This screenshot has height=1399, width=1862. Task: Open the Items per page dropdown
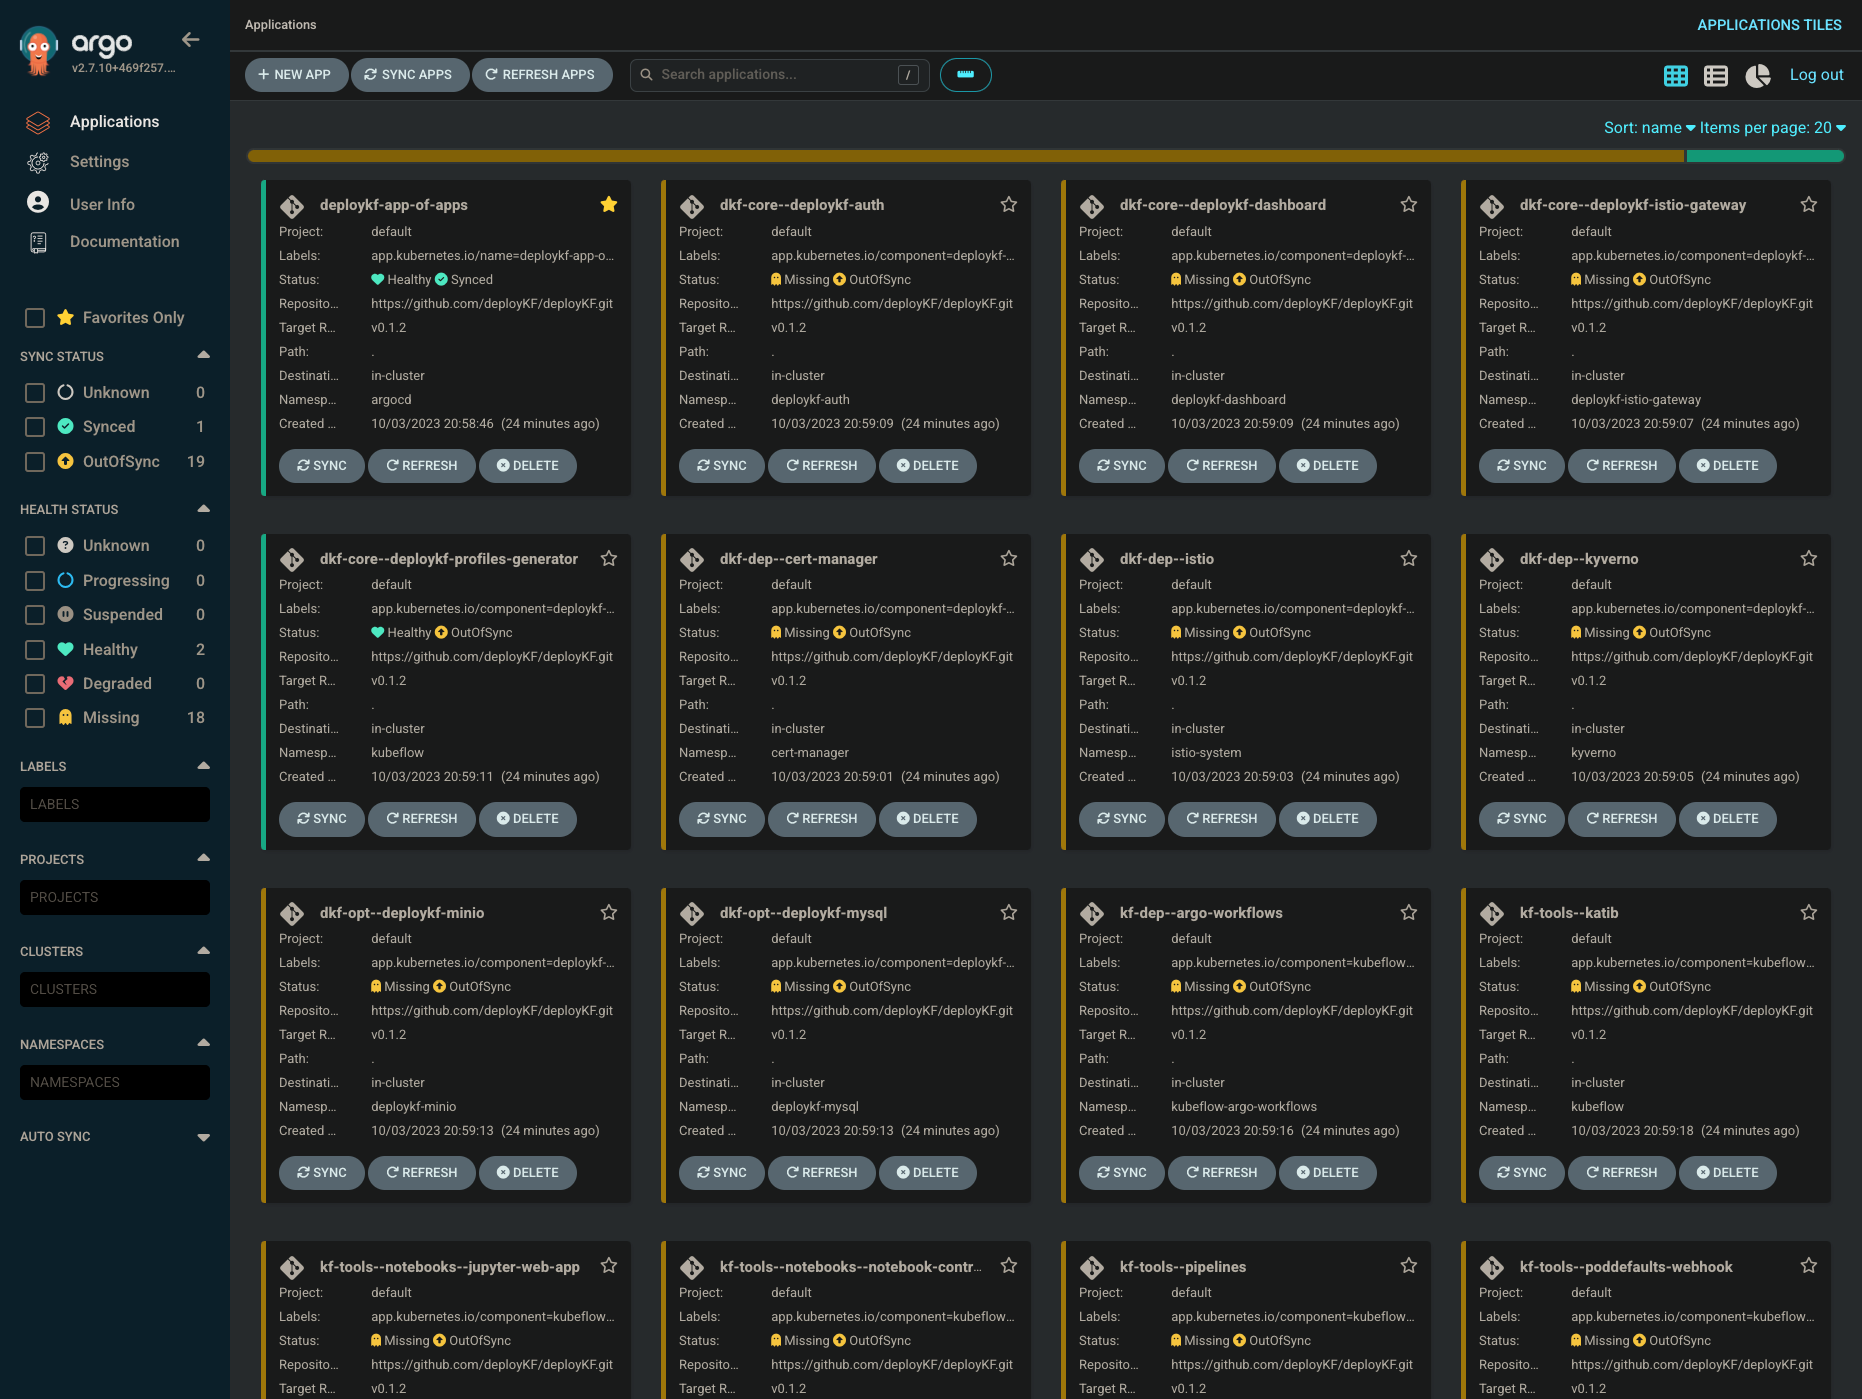pos(1772,128)
